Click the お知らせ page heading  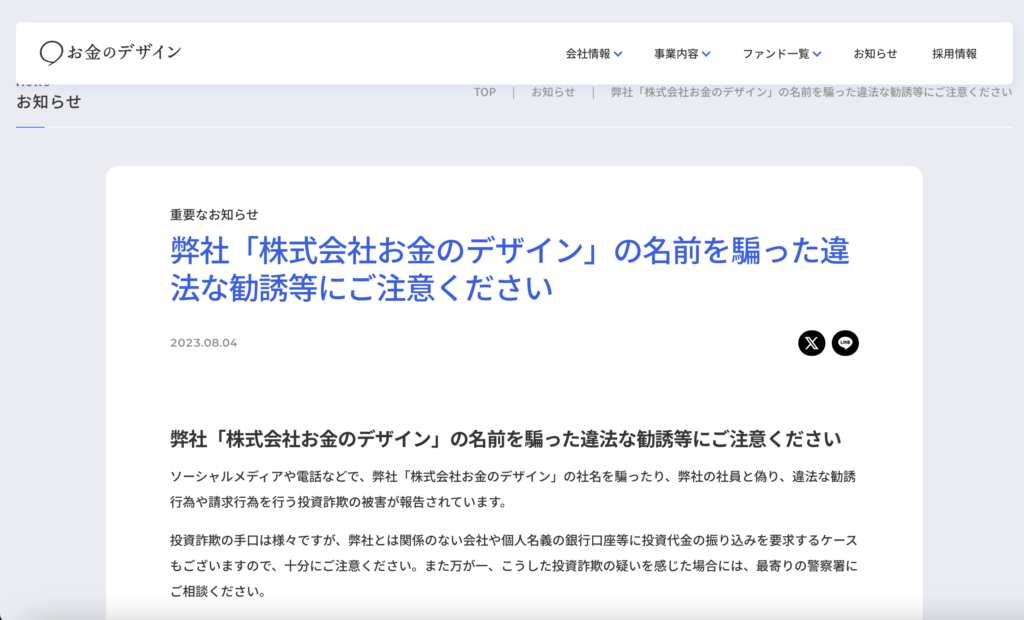click(49, 102)
